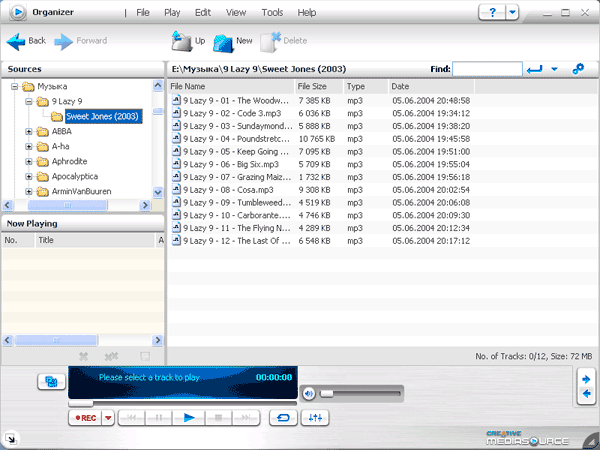
Task: Click music file icon for track 10 Carborante
Action: (x=176, y=215)
